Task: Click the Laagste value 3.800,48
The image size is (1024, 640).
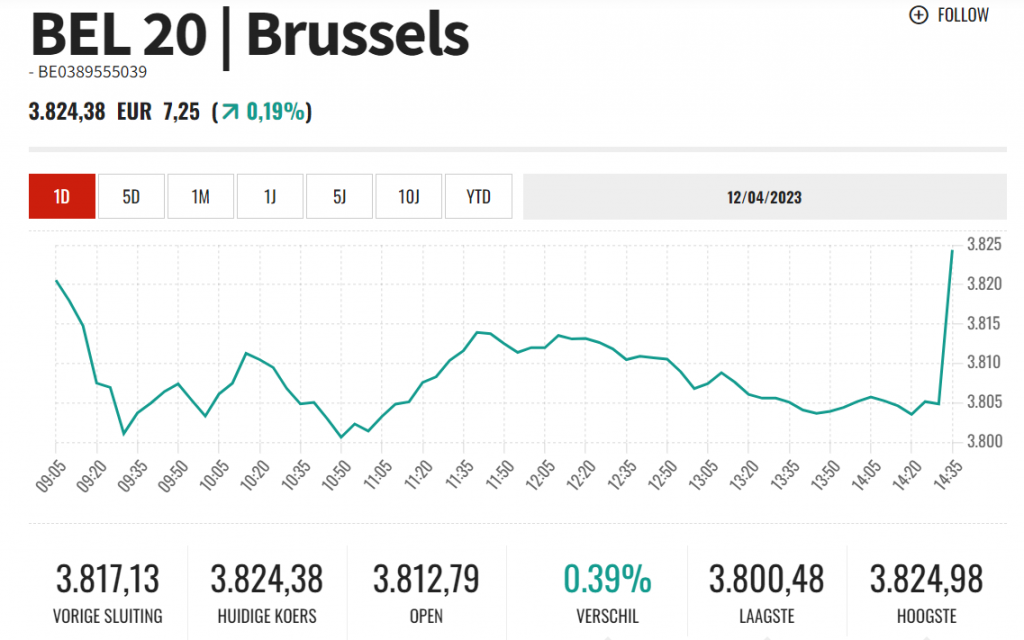Action: tap(765, 579)
